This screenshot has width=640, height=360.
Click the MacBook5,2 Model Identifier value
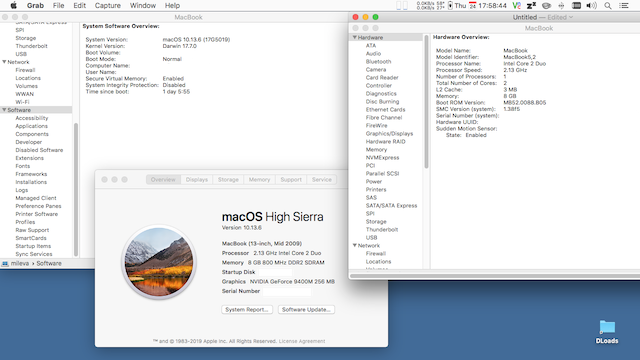[x=519, y=57]
